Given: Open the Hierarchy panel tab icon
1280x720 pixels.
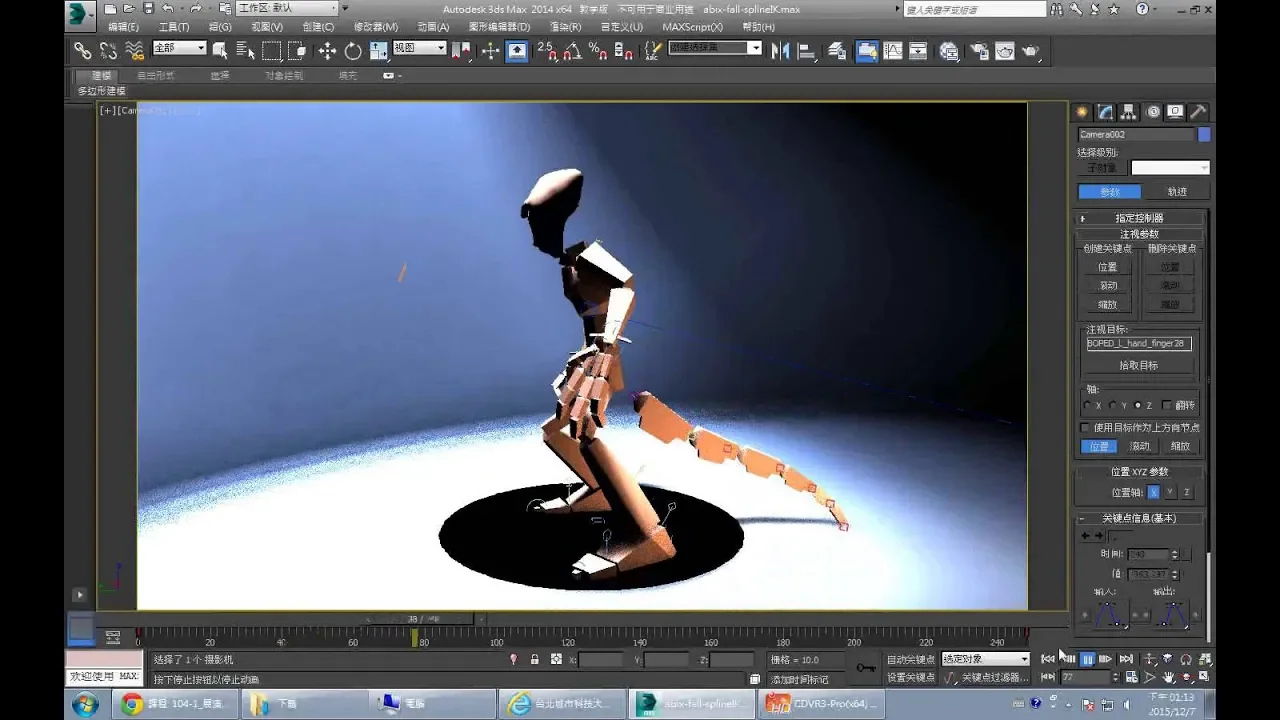Looking at the screenshot, I should coord(1129,112).
